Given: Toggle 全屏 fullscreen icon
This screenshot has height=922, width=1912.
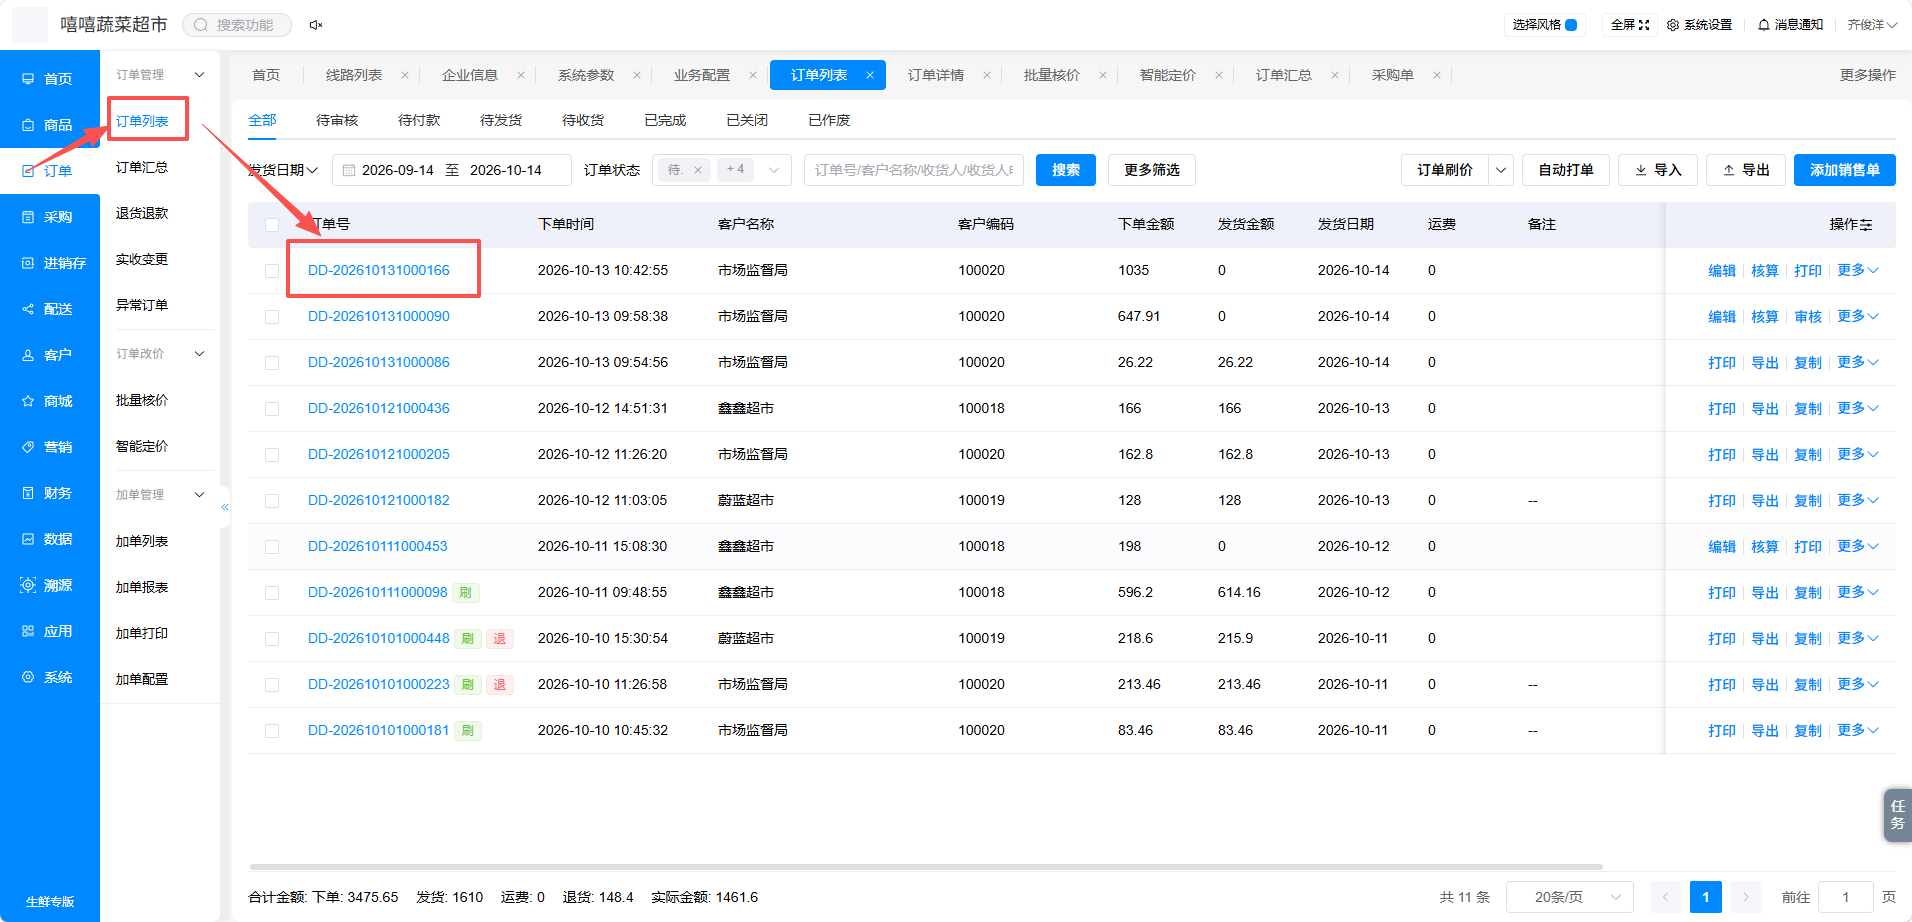Looking at the screenshot, I should [1644, 25].
